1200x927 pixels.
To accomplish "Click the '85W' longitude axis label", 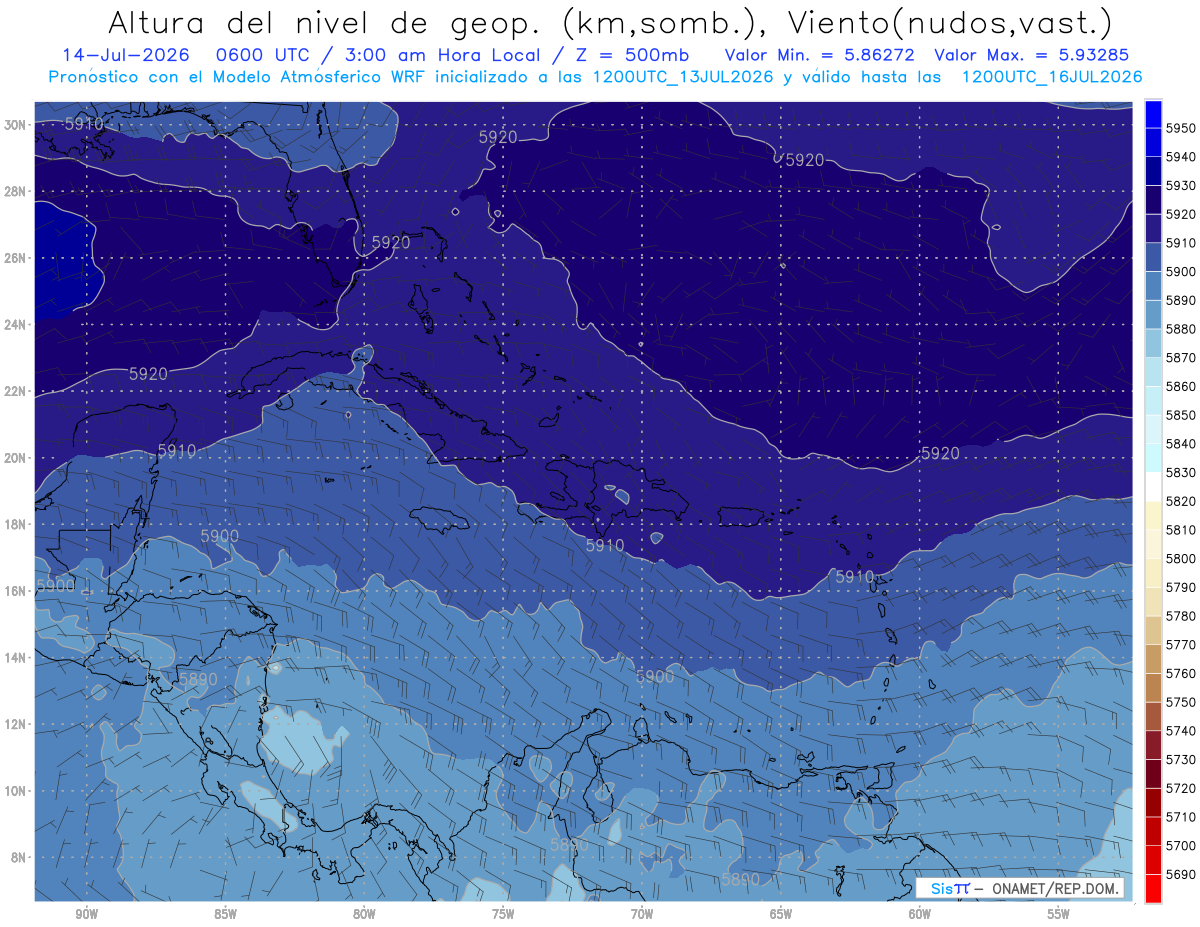I will point(225,914).
